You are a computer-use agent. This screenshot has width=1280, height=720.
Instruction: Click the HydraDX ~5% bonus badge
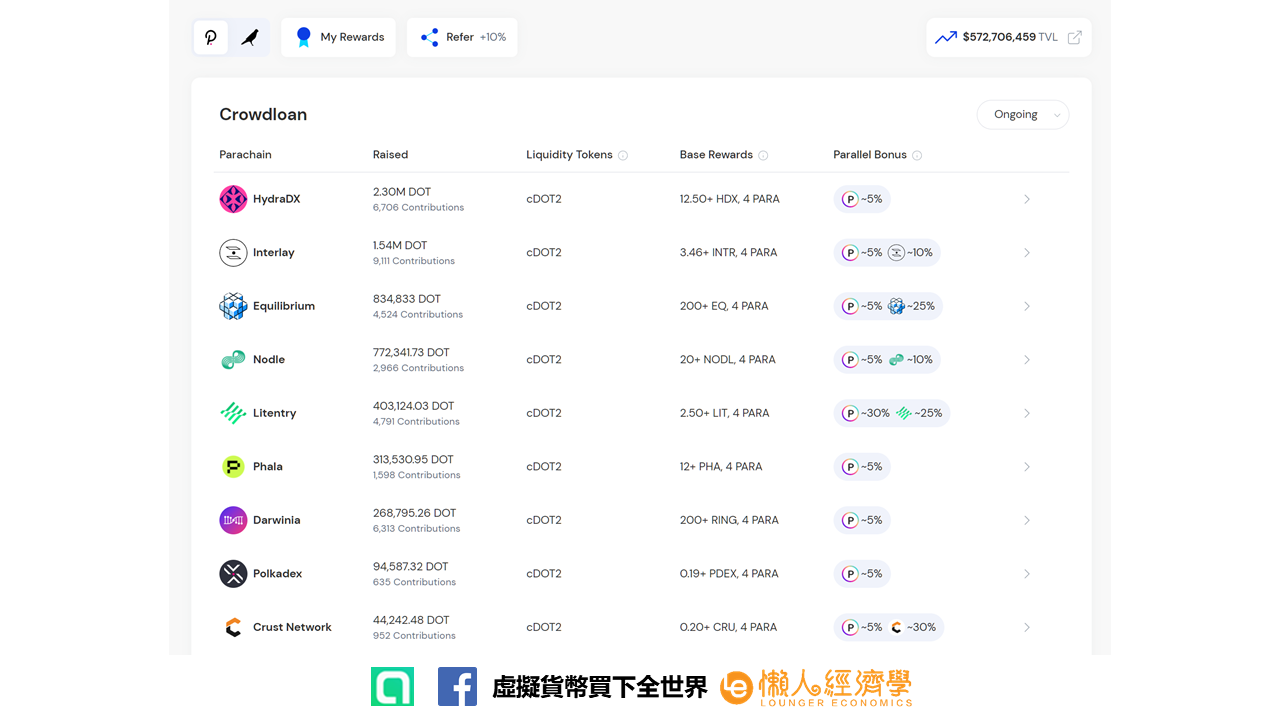click(862, 199)
